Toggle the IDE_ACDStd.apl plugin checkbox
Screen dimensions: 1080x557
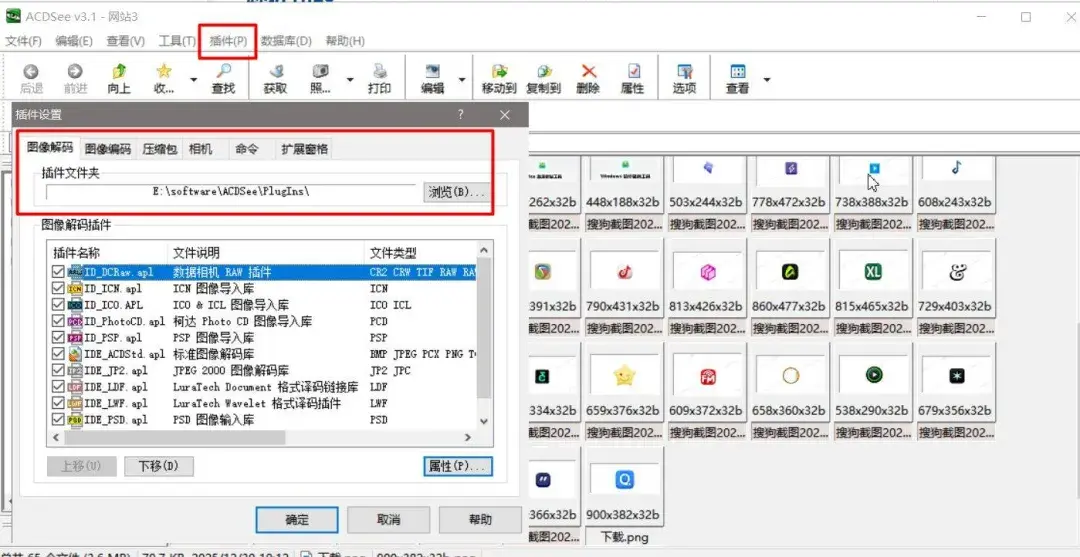58,354
